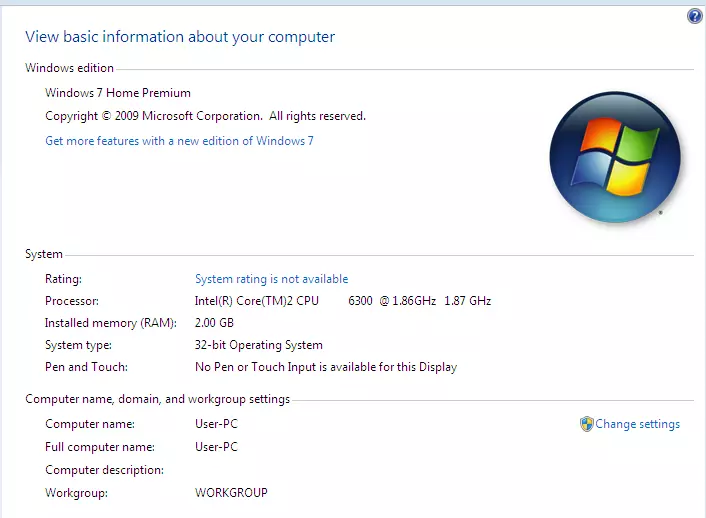Open 'Get more features with a new edition' link

(179, 141)
